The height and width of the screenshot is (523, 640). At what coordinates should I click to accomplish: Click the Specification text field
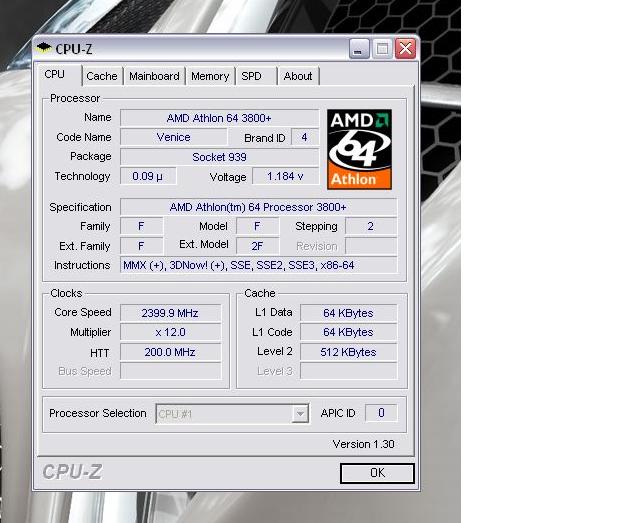click(x=258, y=207)
